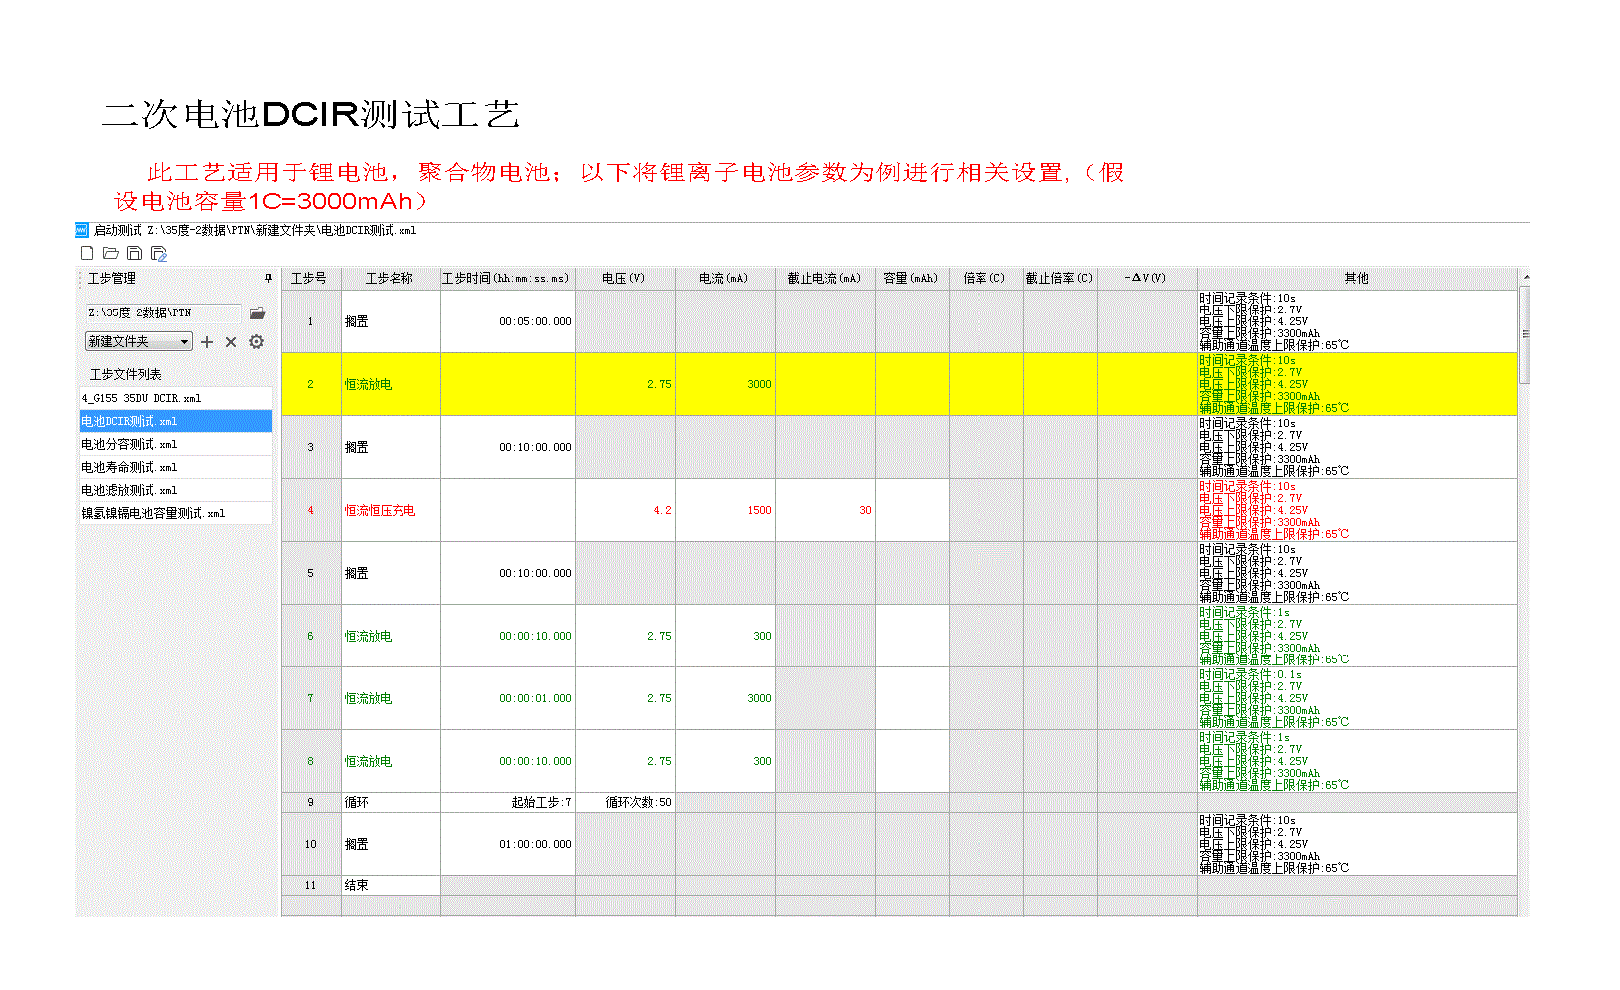The height and width of the screenshot is (990, 1620).
Task: Click the 工步时间(hh:mm:ss.ms) column header
Action: pos(507,278)
